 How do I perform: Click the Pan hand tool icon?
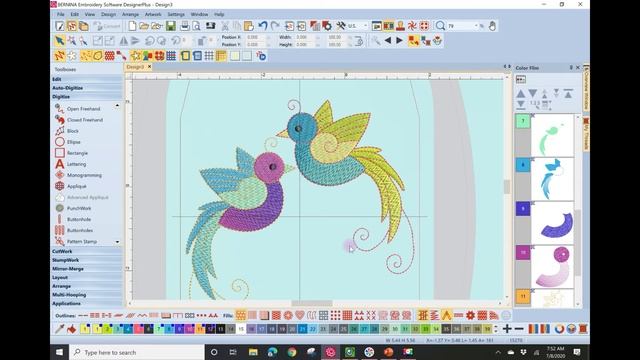pos(492,26)
